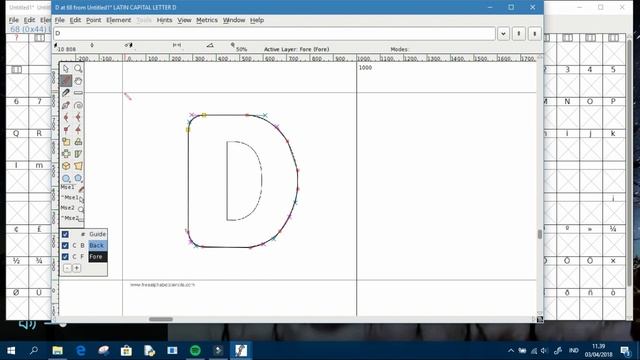Open the Point menu
This screenshot has height=360, width=640.
(x=93, y=20)
